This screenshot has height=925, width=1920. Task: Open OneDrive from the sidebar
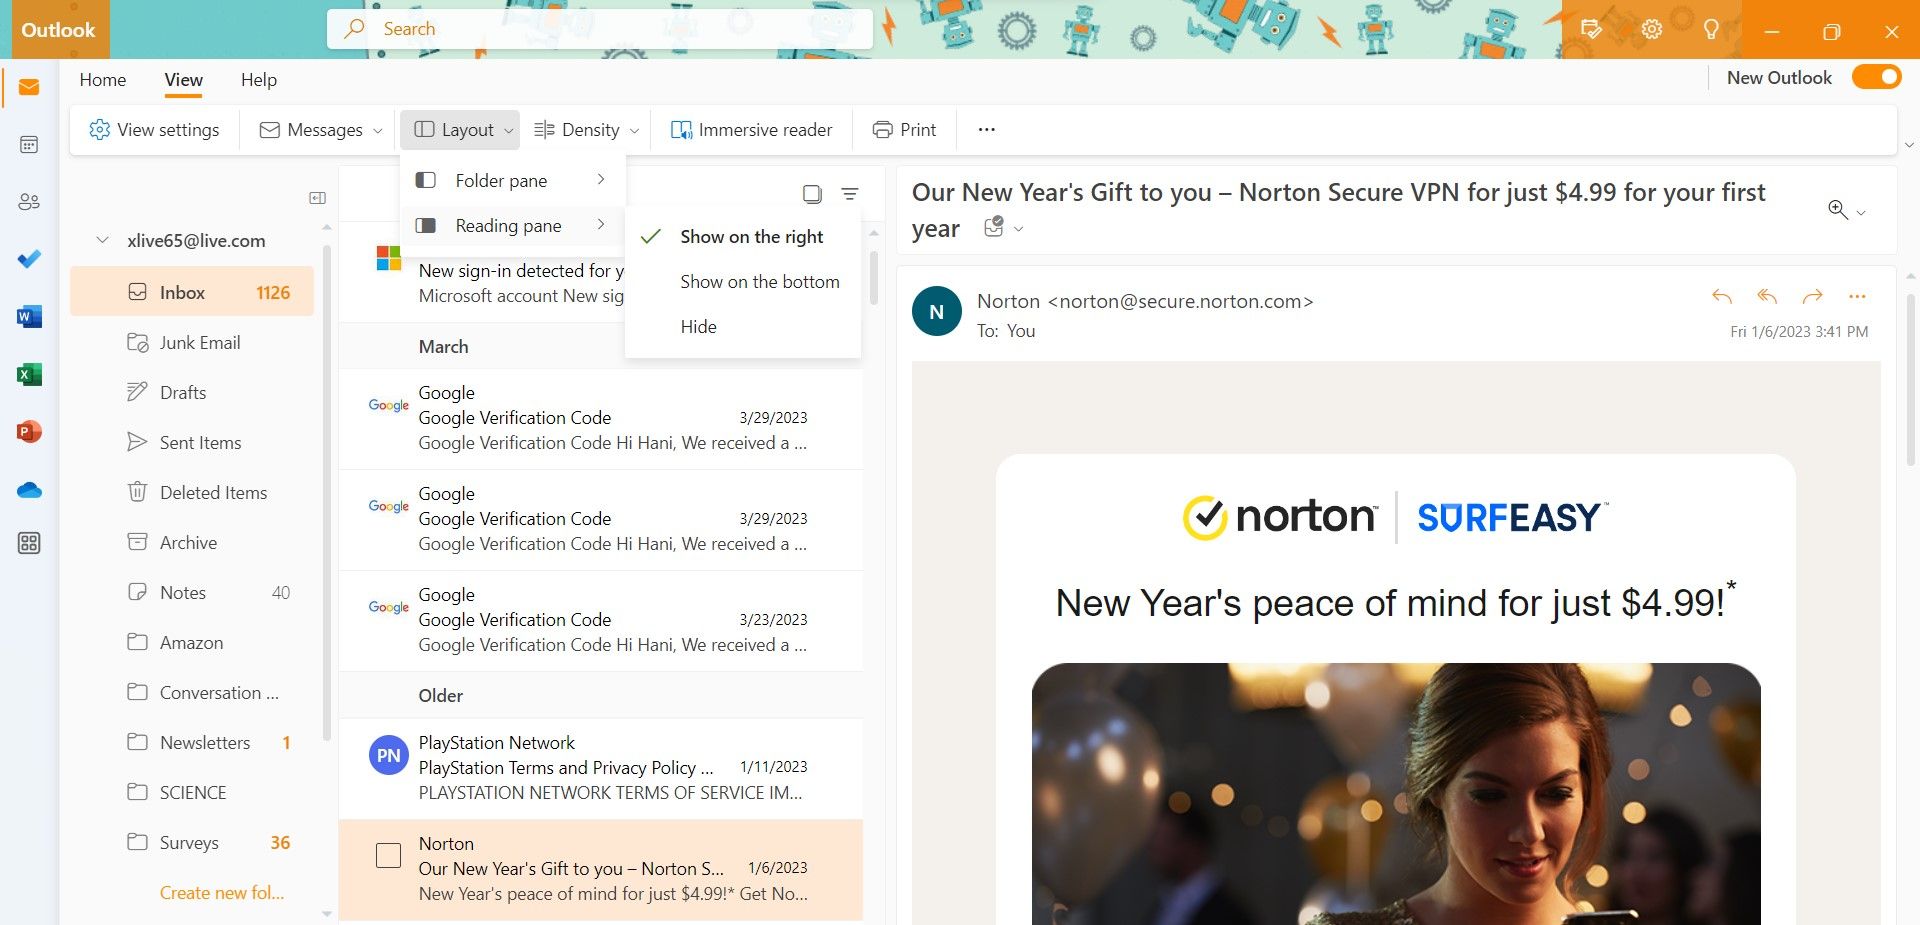29,490
